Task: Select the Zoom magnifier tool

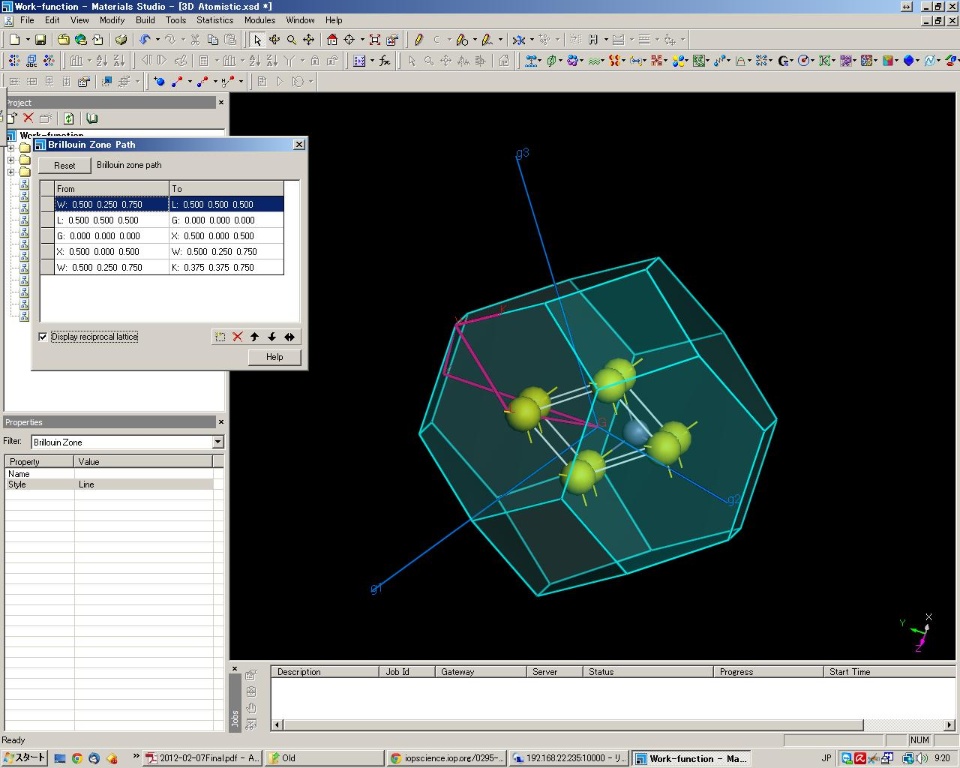Action: pyautogui.click(x=291, y=40)
